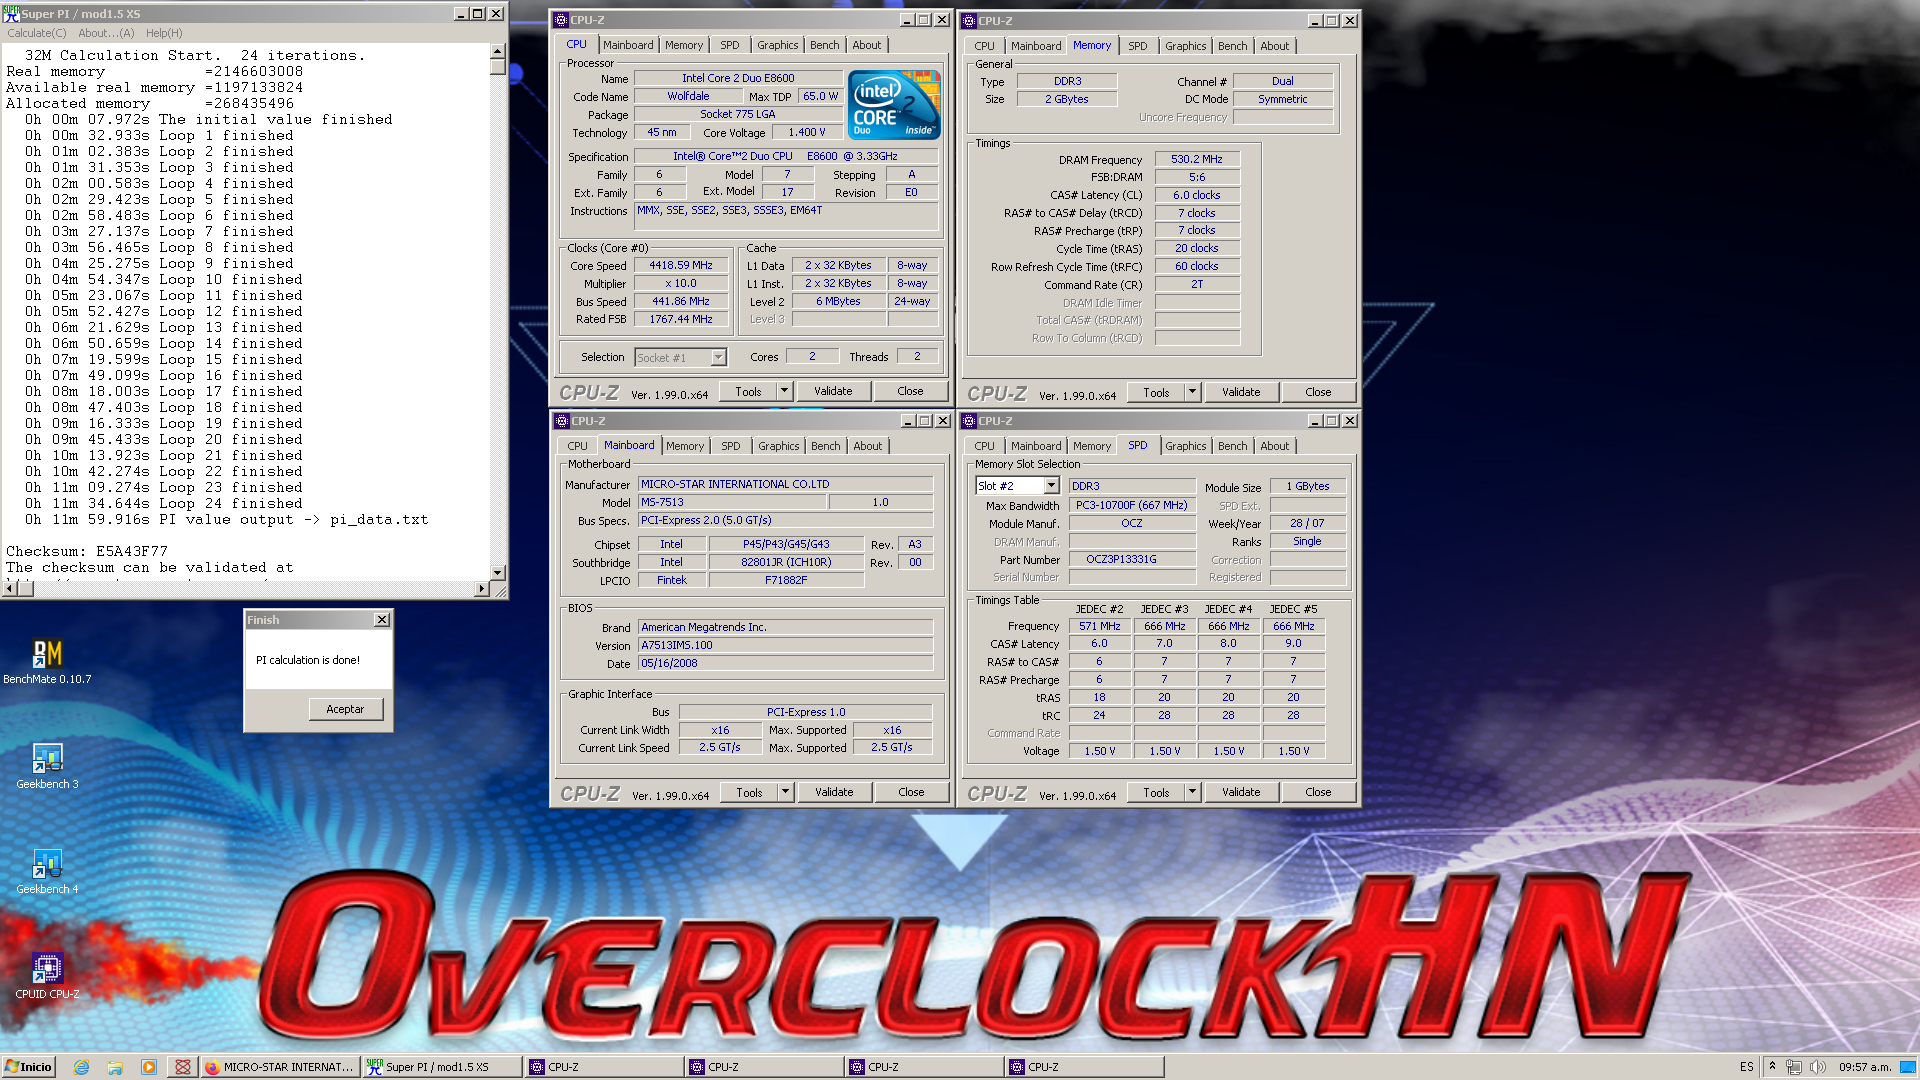Expand Tools dropdown arrow in CPU-Z SPD window
Image resolution: width=1920 pixels, height=1080 pixels.
click(1192, 792)
